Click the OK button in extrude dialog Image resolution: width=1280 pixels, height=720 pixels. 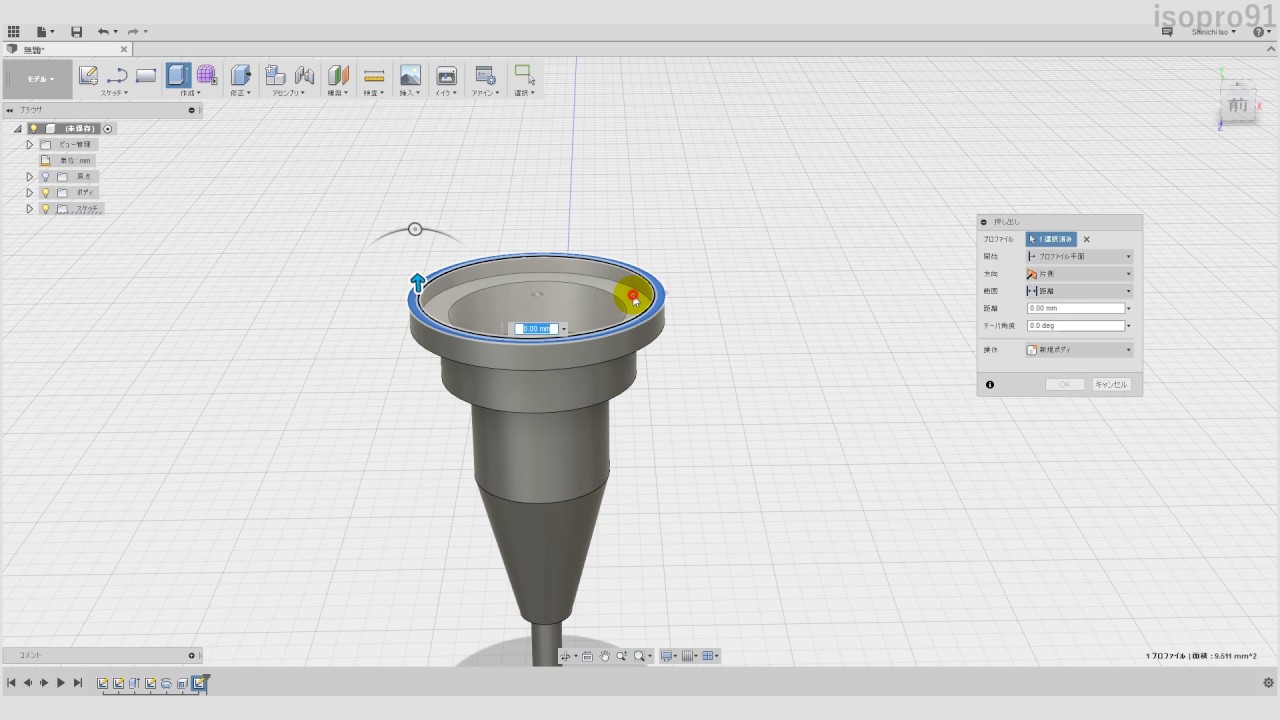pyautogui.click(x=1065, y=385)
